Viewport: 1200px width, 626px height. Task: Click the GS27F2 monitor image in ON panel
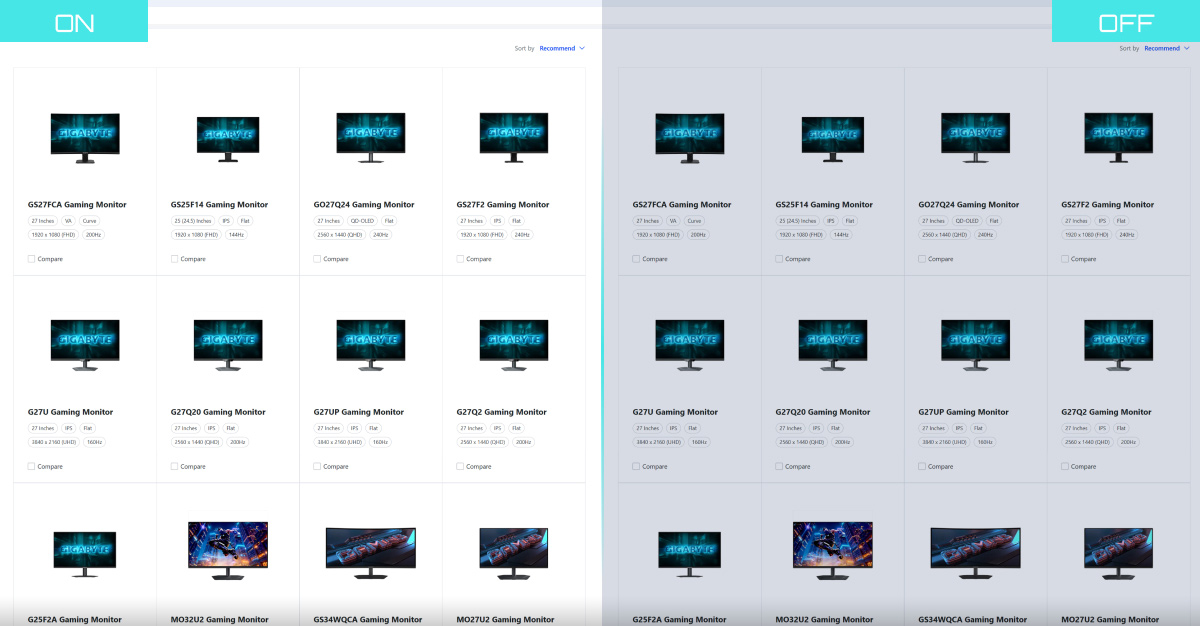point(514,137)
